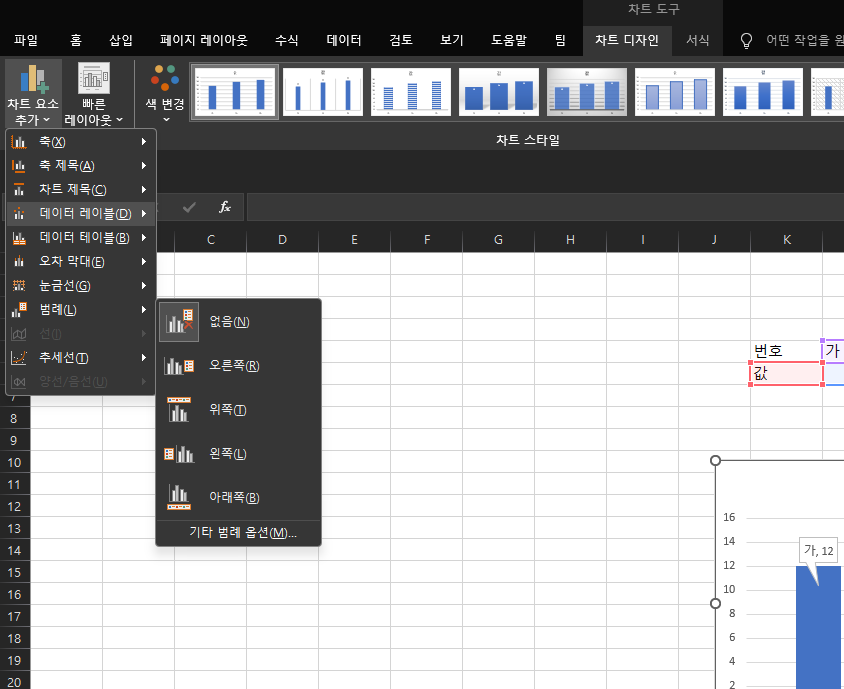
Task: Switch to the 수식 tab
Action: [x=286, y=40]
